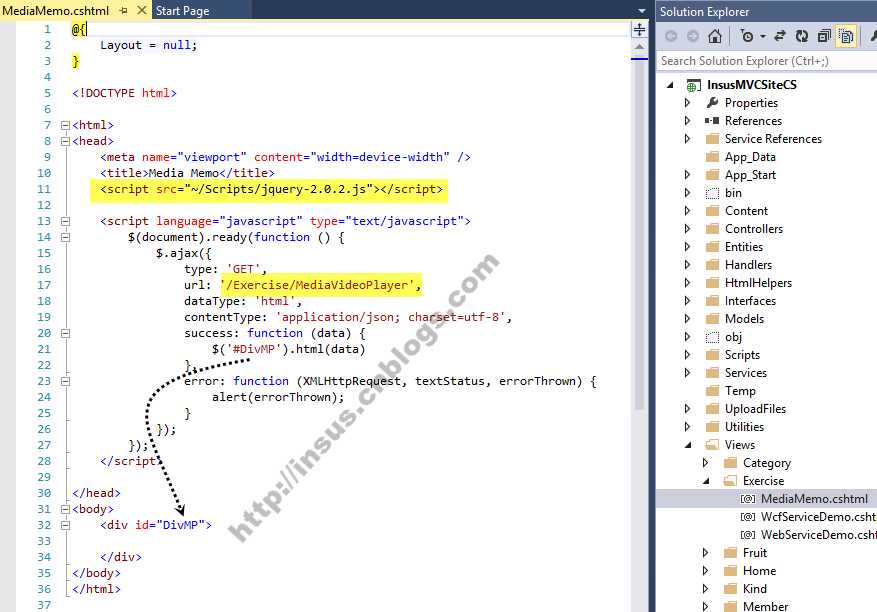The image size is (877, 612).
Task: Toggle the Show All Files button
Action: coord(847,36)
